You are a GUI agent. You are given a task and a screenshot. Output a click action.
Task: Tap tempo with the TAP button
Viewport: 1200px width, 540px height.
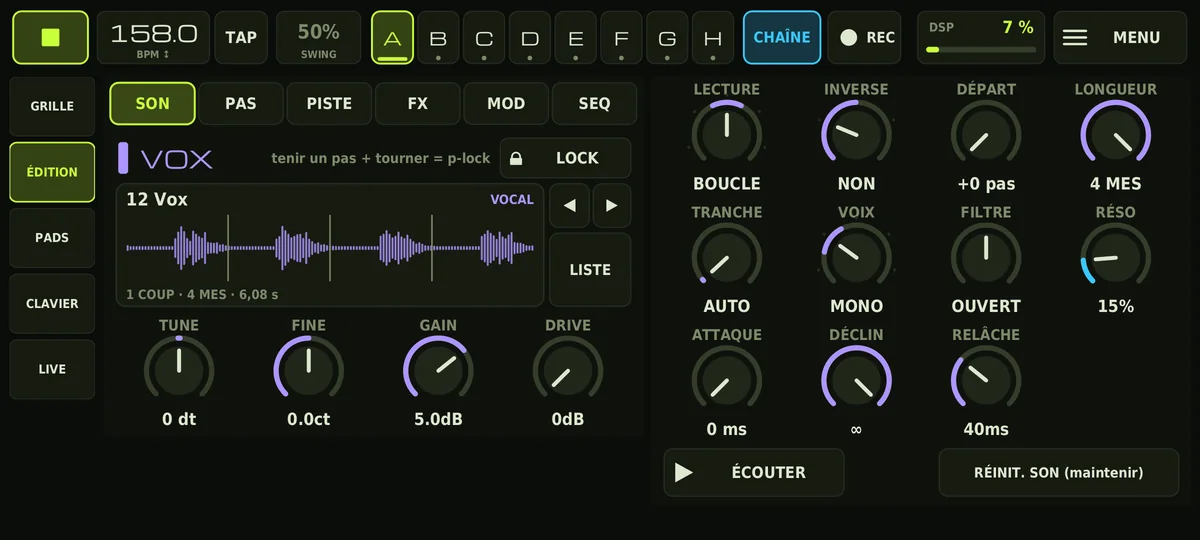coord(241,37)
